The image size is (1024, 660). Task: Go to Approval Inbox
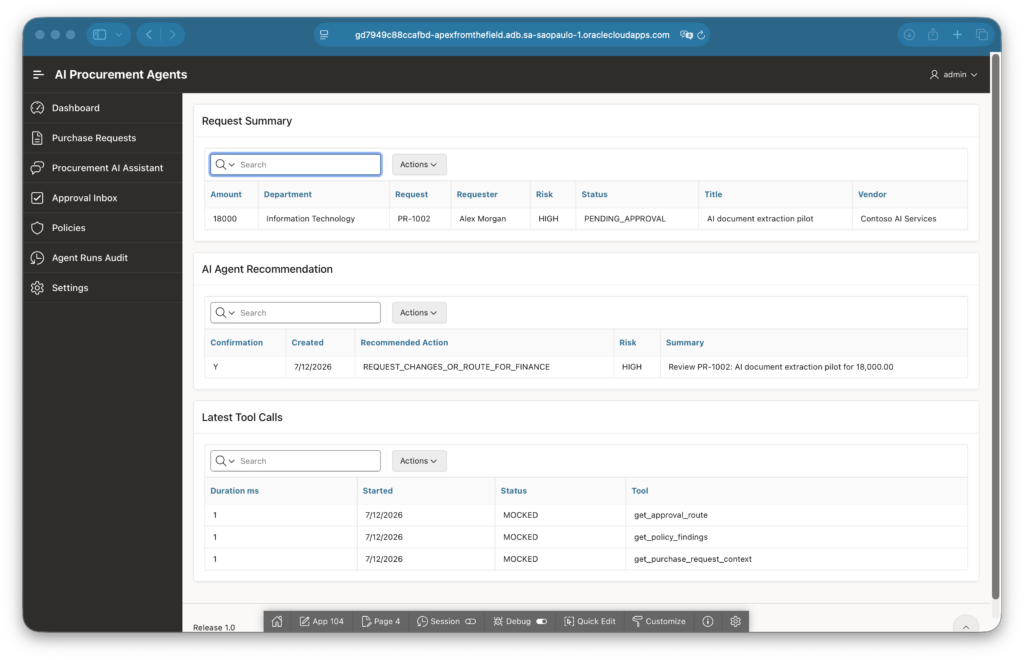pos(103,198)
